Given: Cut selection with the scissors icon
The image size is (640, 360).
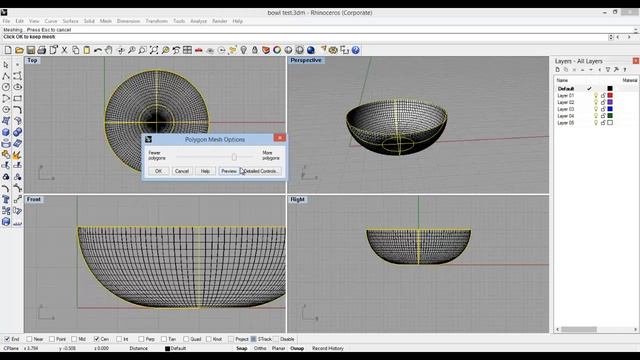Looking at the screenshot, I should (64, 50).
